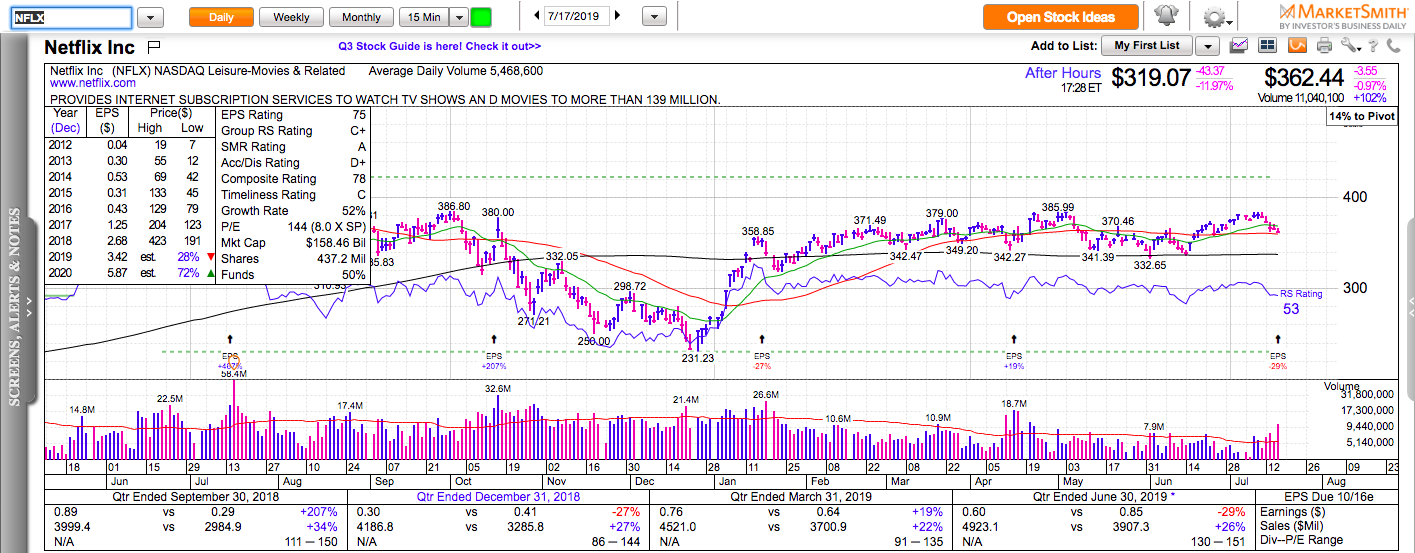
Task: Click the 58.4M volume peak label
Action: tap(232, 373)
